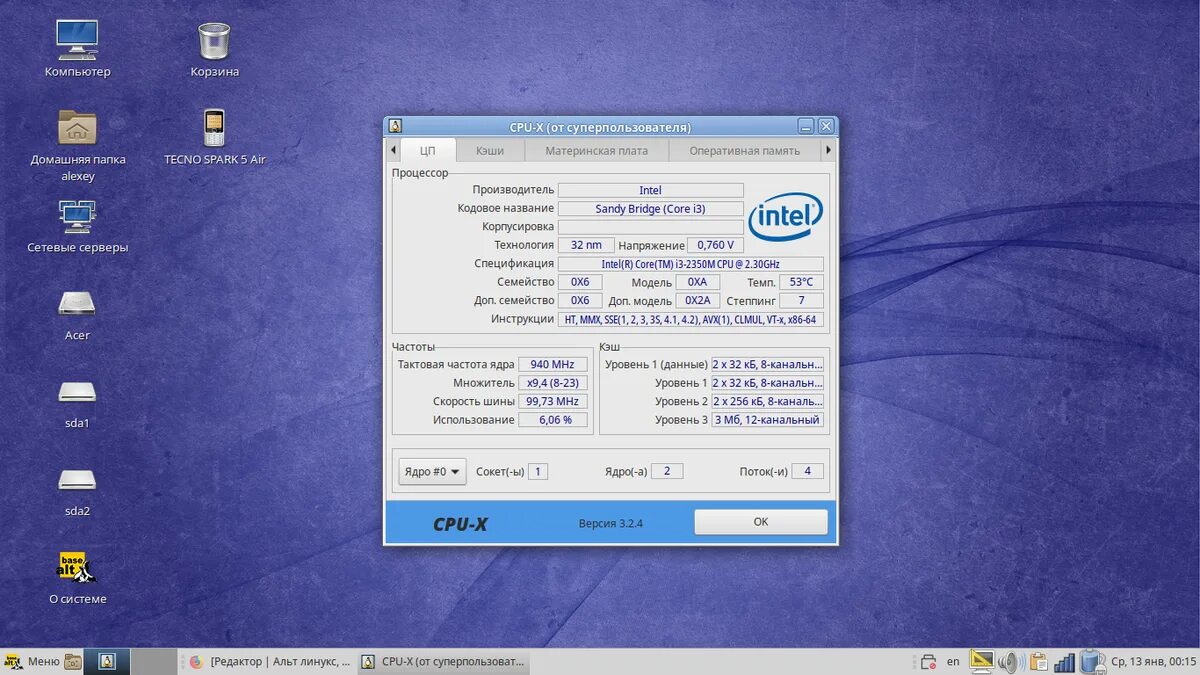1200x675 pixels.
Task: Click the Уровень 2 cache value 2 x 256 кБ
Action: (x=768, y=401)
